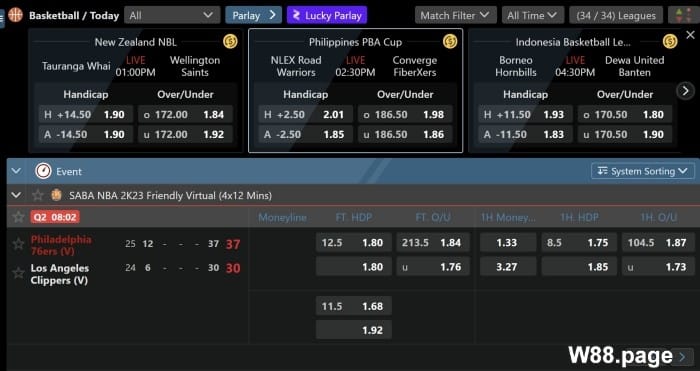Click the FT. HDP column header

(x=354, y=217)
